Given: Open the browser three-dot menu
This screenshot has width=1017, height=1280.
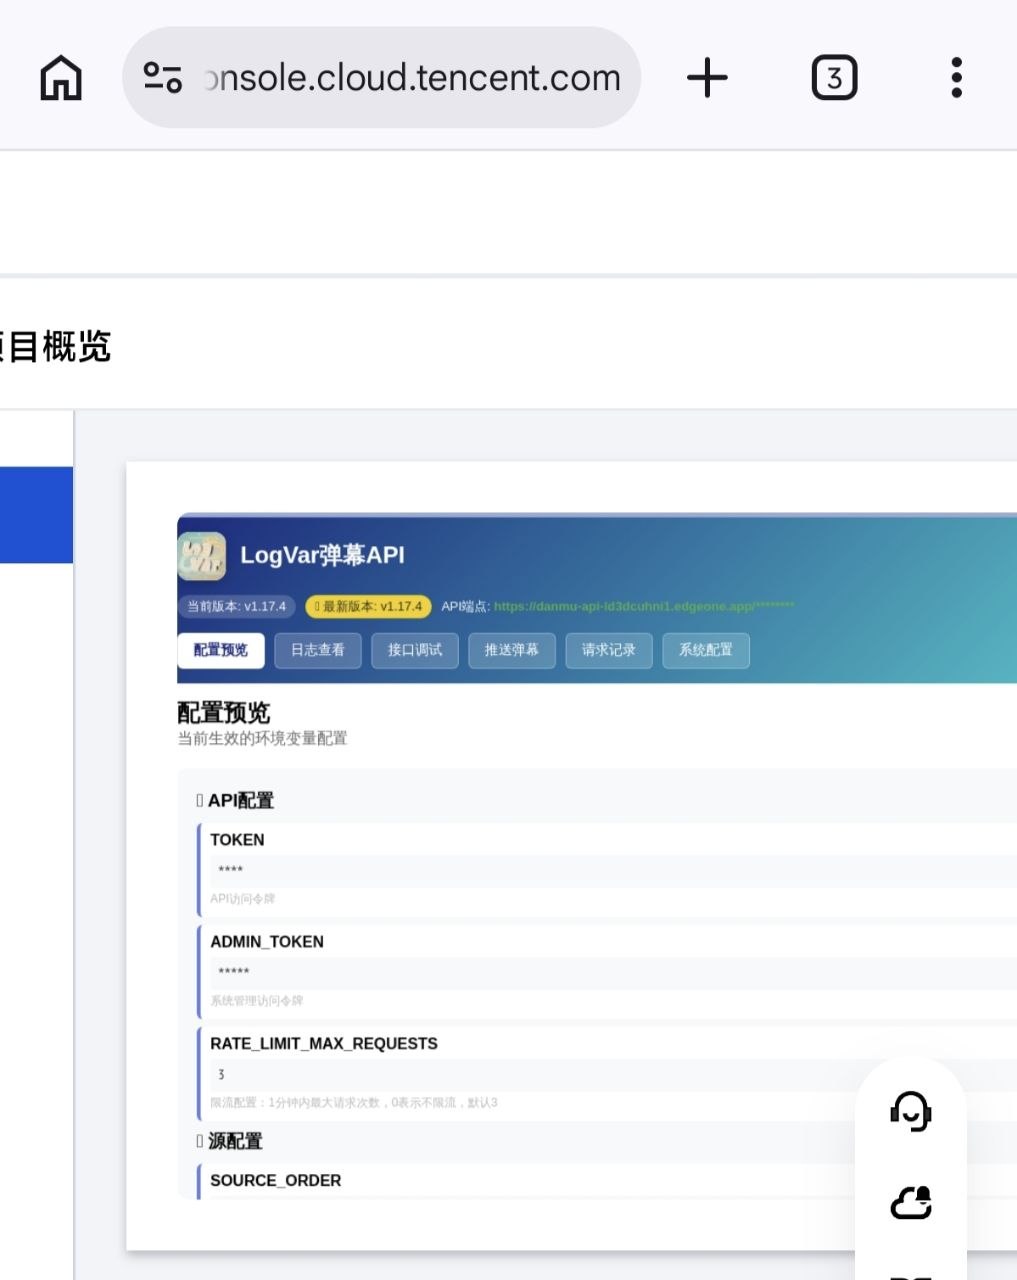Looking at the screenshot, I should click(x=956, y=76).
